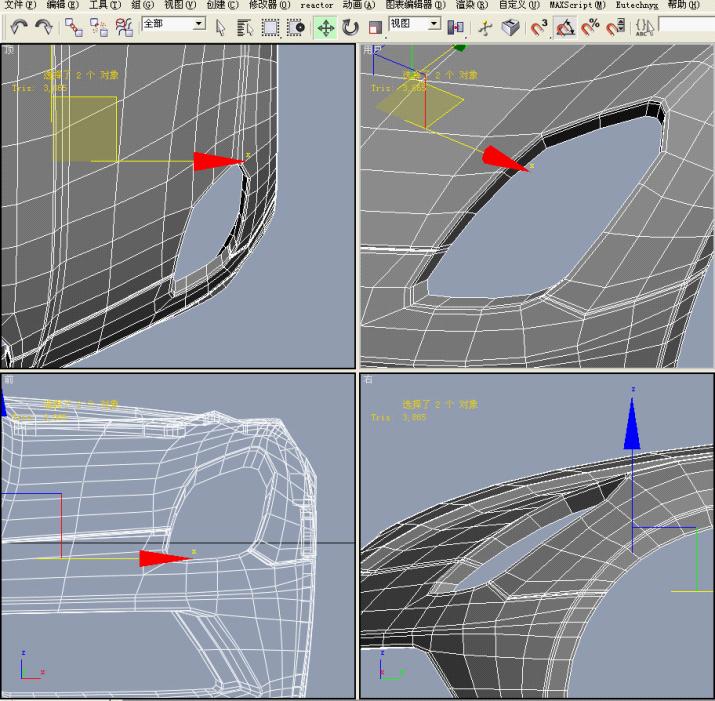
Task: Choose the Select and Rotate tool
Action: [350, 27]
